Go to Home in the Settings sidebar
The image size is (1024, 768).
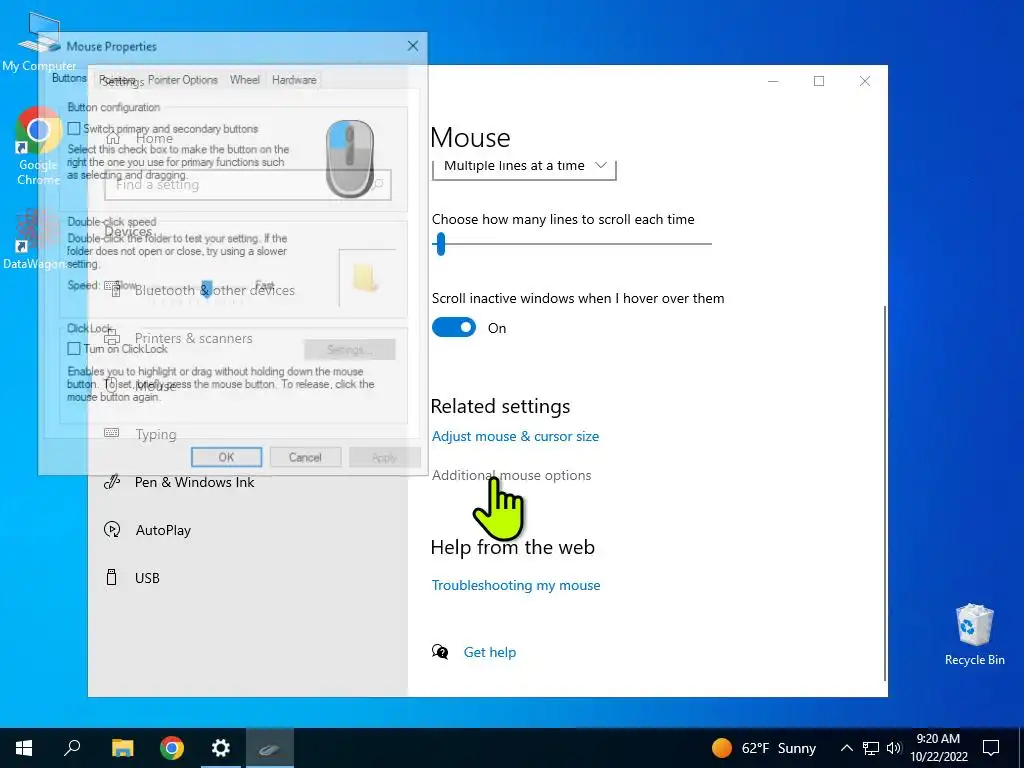154,138
